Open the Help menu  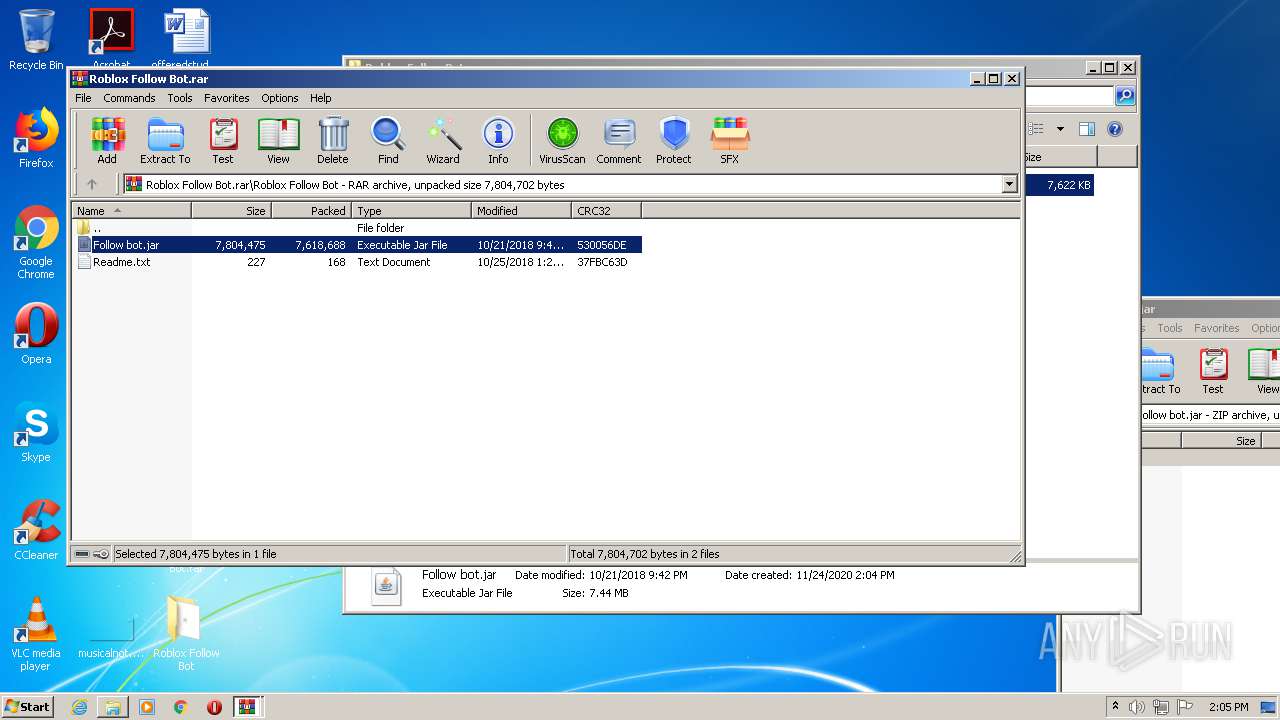point(320,98)
